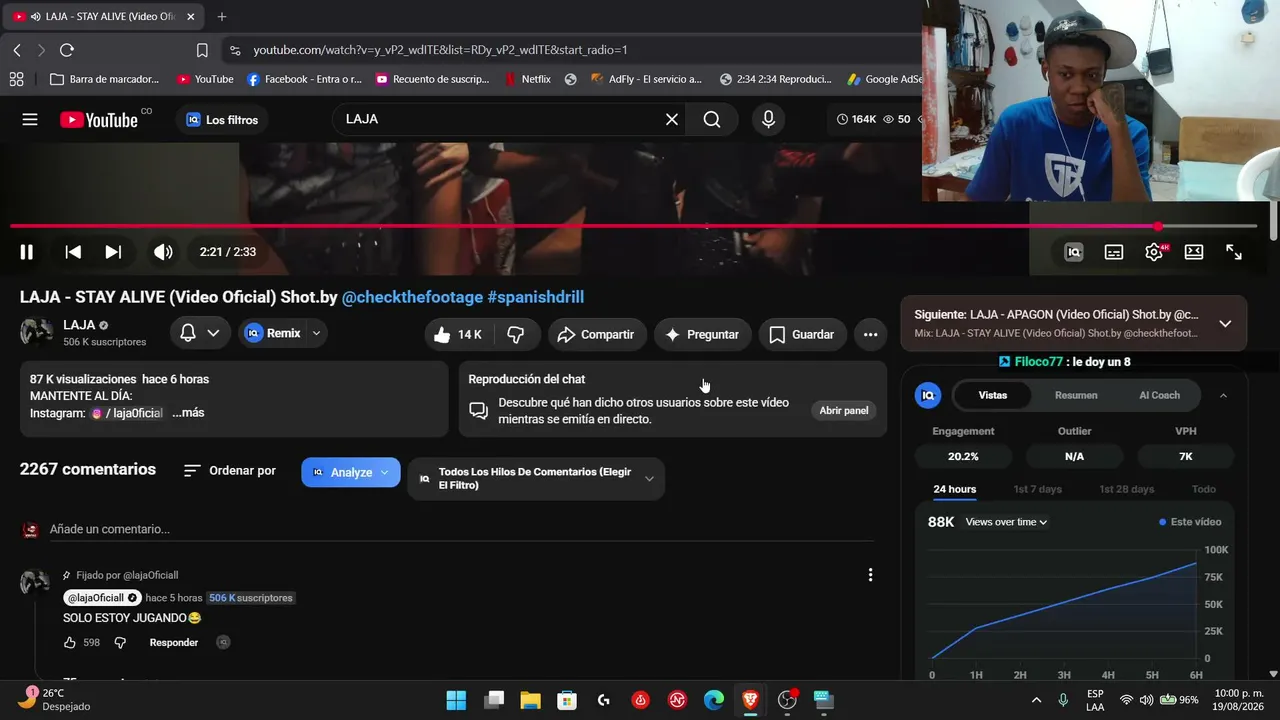The width and height of the screenshot is (1280, 720).
Task: Click the Añade un comentario field
Action: pos(462,529)
